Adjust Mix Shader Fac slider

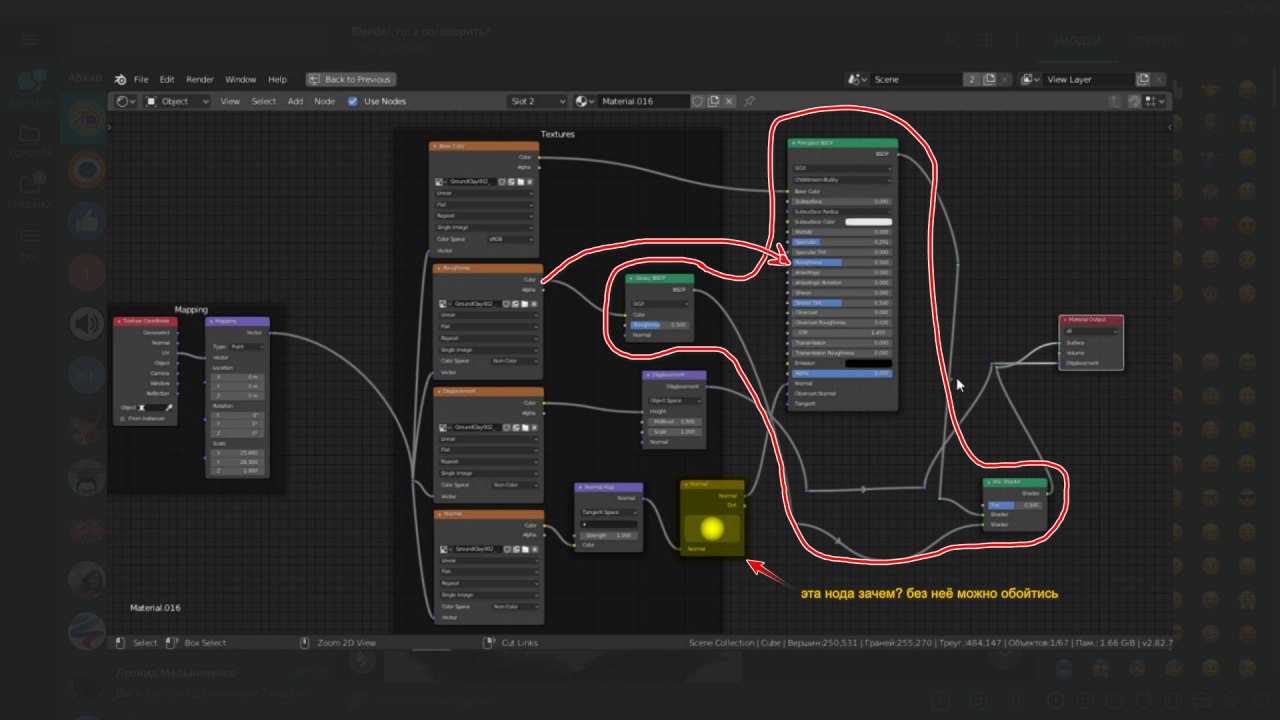[1014, 505]
